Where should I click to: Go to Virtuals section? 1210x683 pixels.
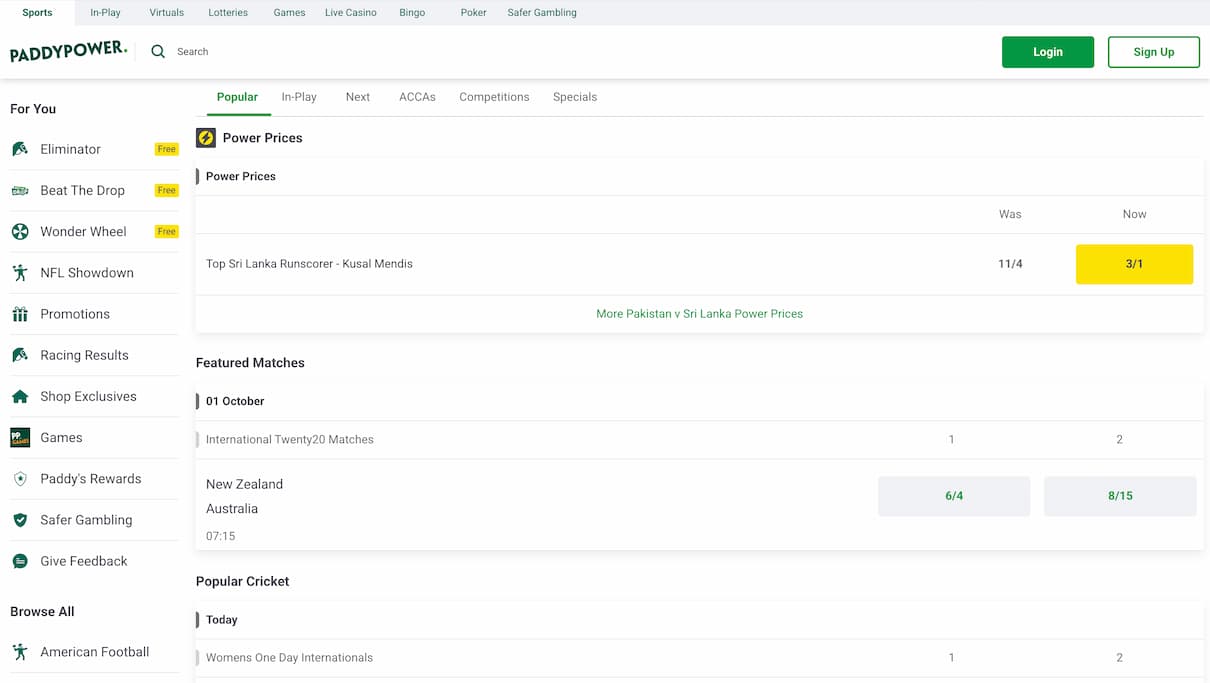pyautogui.click(x=167, y=13)
